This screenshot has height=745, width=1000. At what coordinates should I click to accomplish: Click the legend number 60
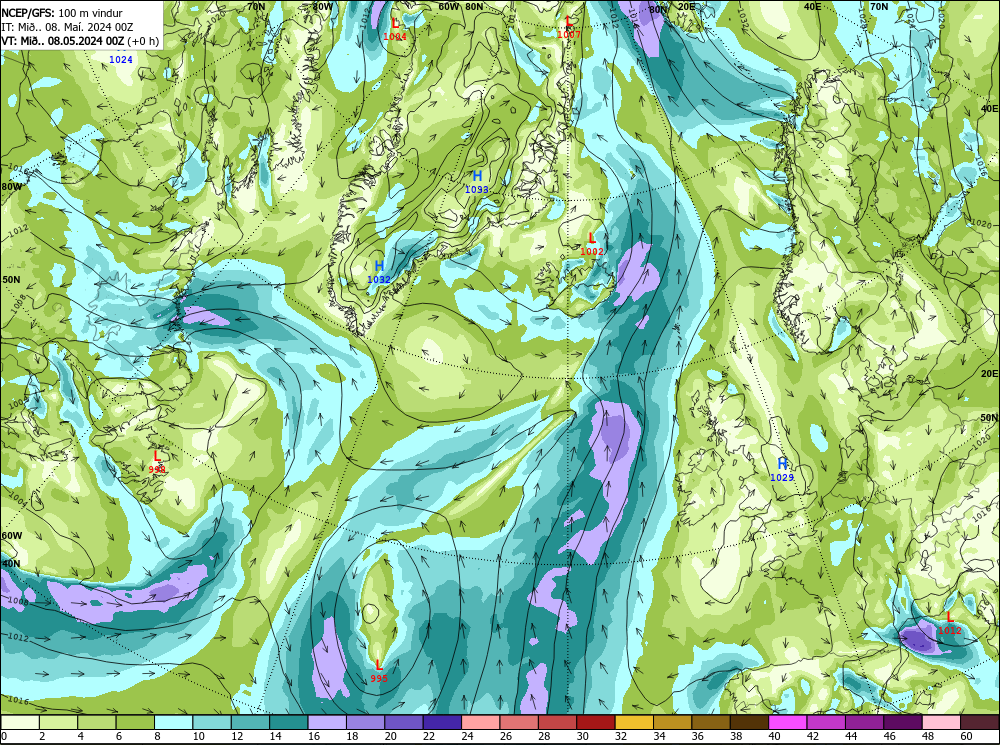[x=966, y=736]
